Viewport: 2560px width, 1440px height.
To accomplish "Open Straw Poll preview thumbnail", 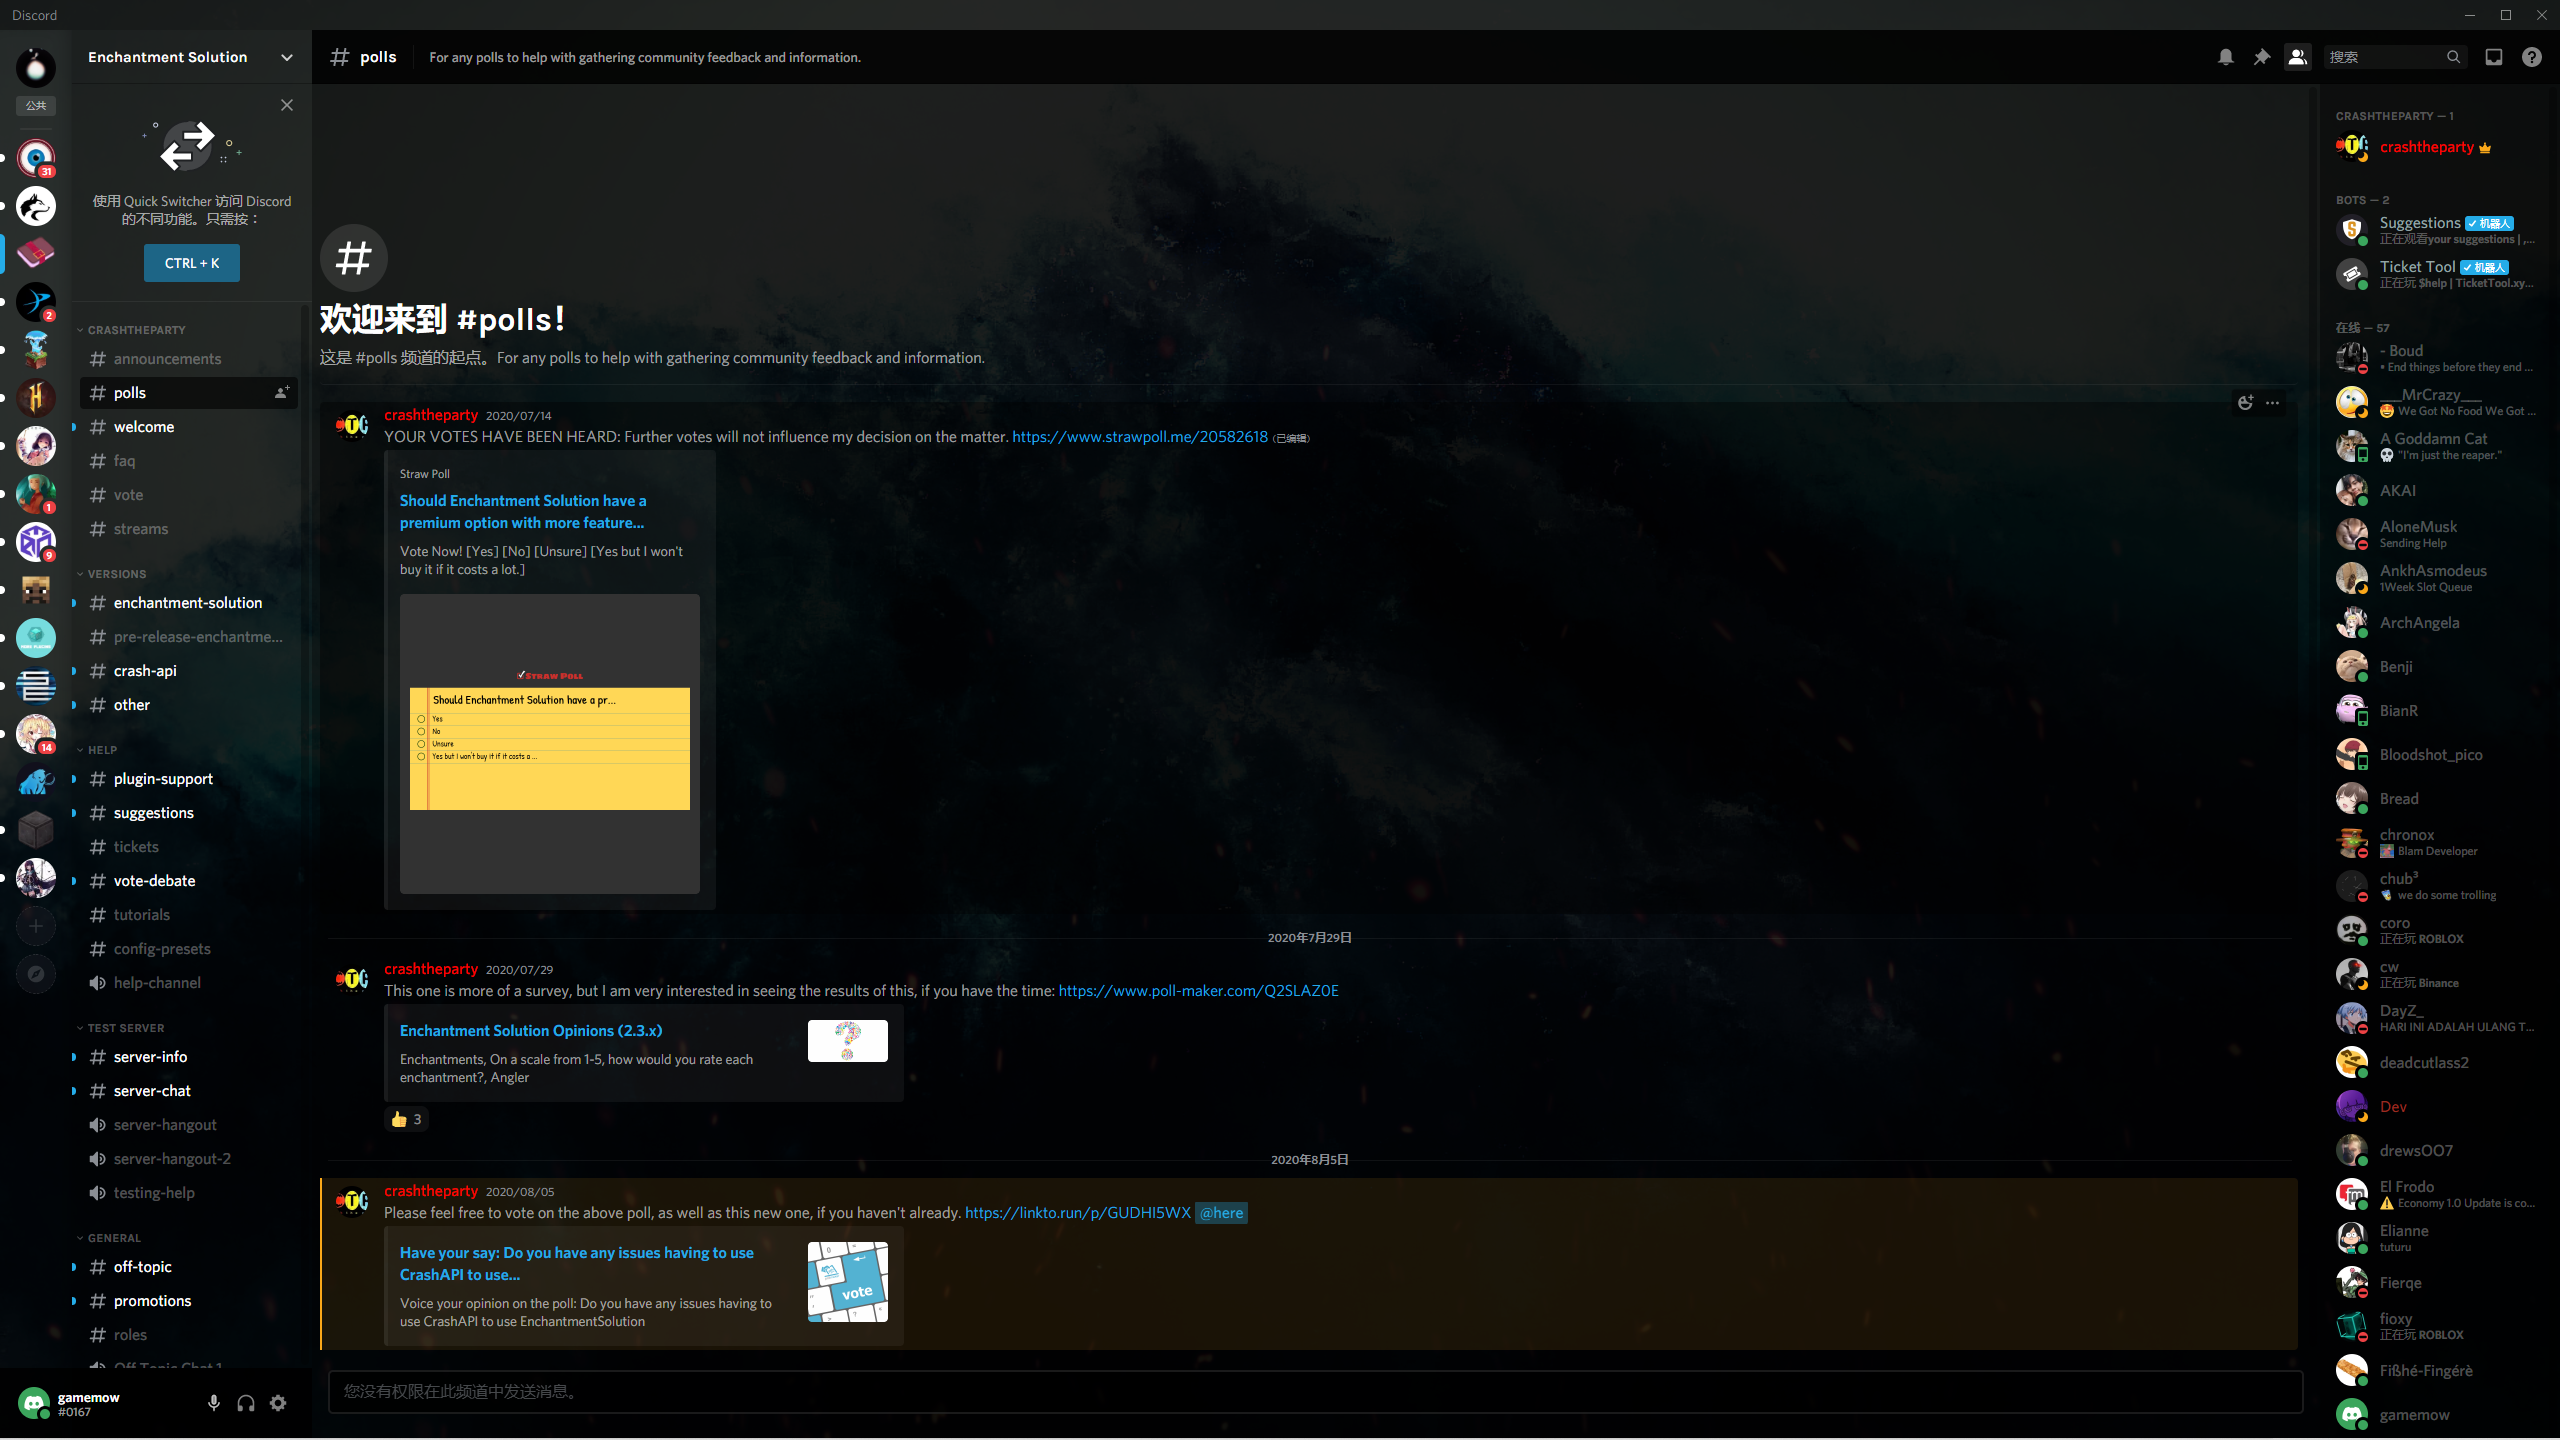I will tap(550, 744).
